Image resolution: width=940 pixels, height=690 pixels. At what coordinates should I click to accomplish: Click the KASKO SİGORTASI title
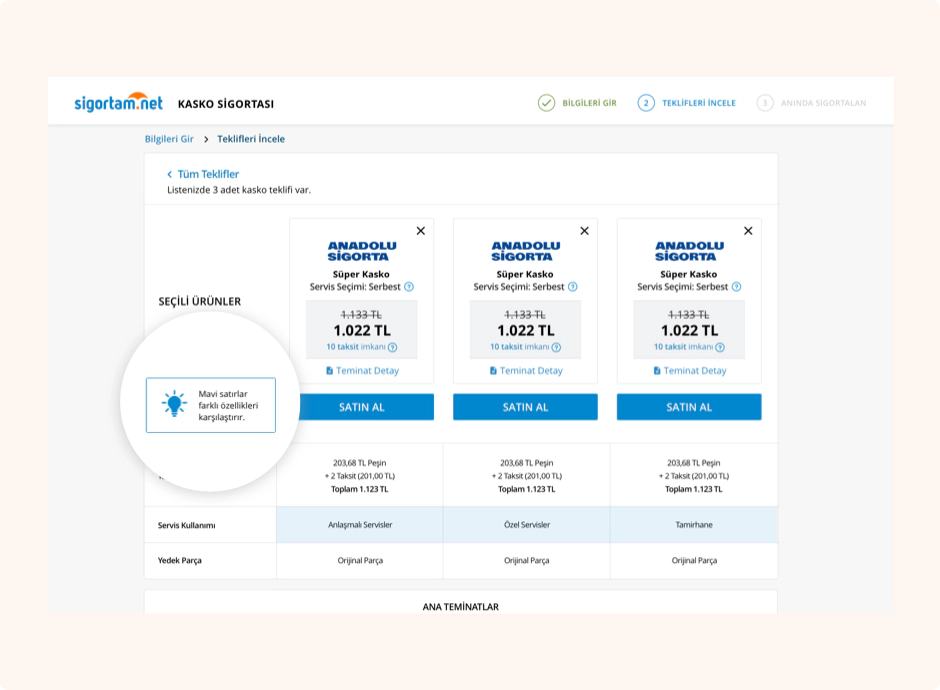(225, 104)
